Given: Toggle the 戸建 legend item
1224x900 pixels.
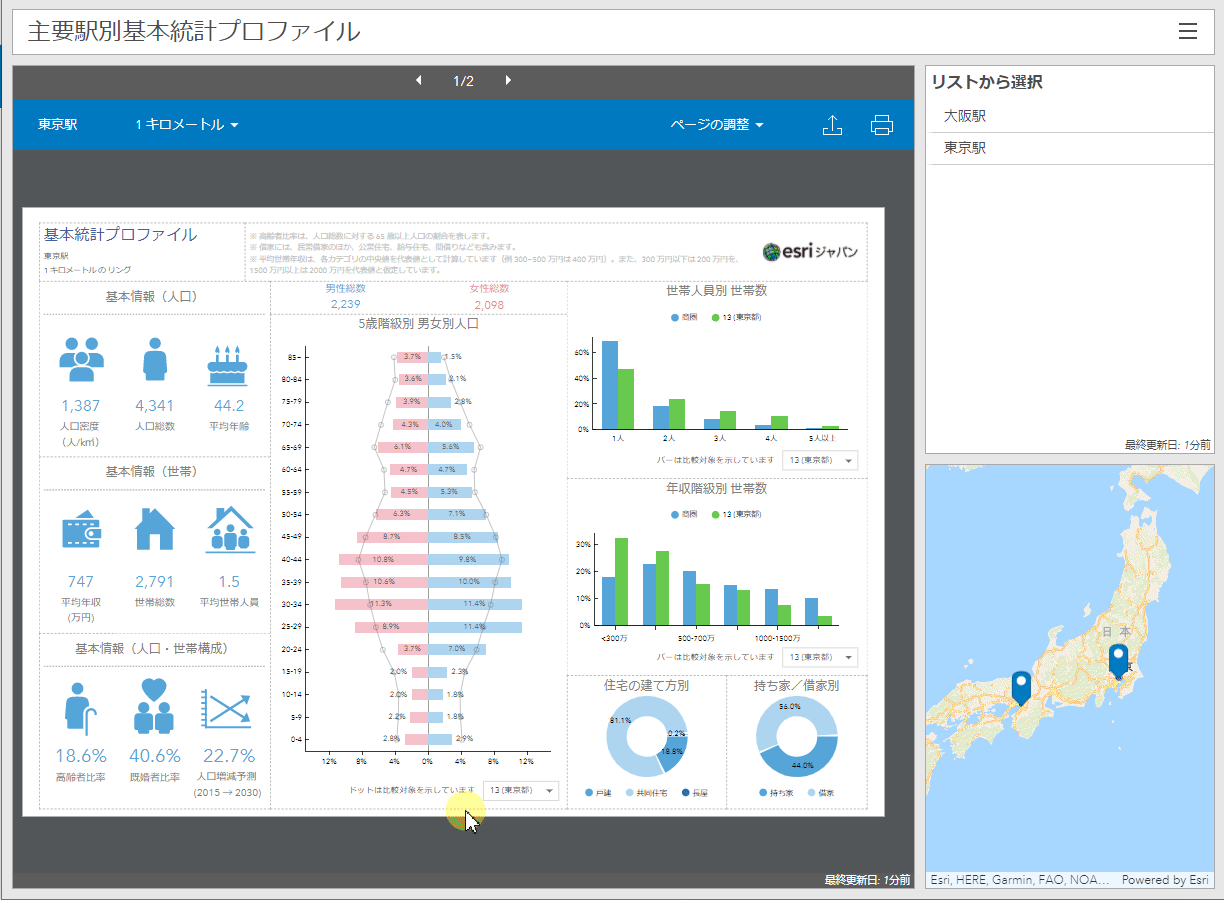Looking at the screenshot, I should (598, 793).
